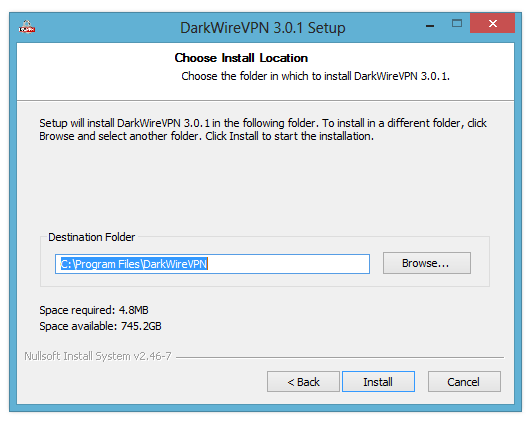Click the highlighted 'C:\Program Files\DarkWireVPN' path text
Screen dimensions: 526x424
(x=134, y=264)
